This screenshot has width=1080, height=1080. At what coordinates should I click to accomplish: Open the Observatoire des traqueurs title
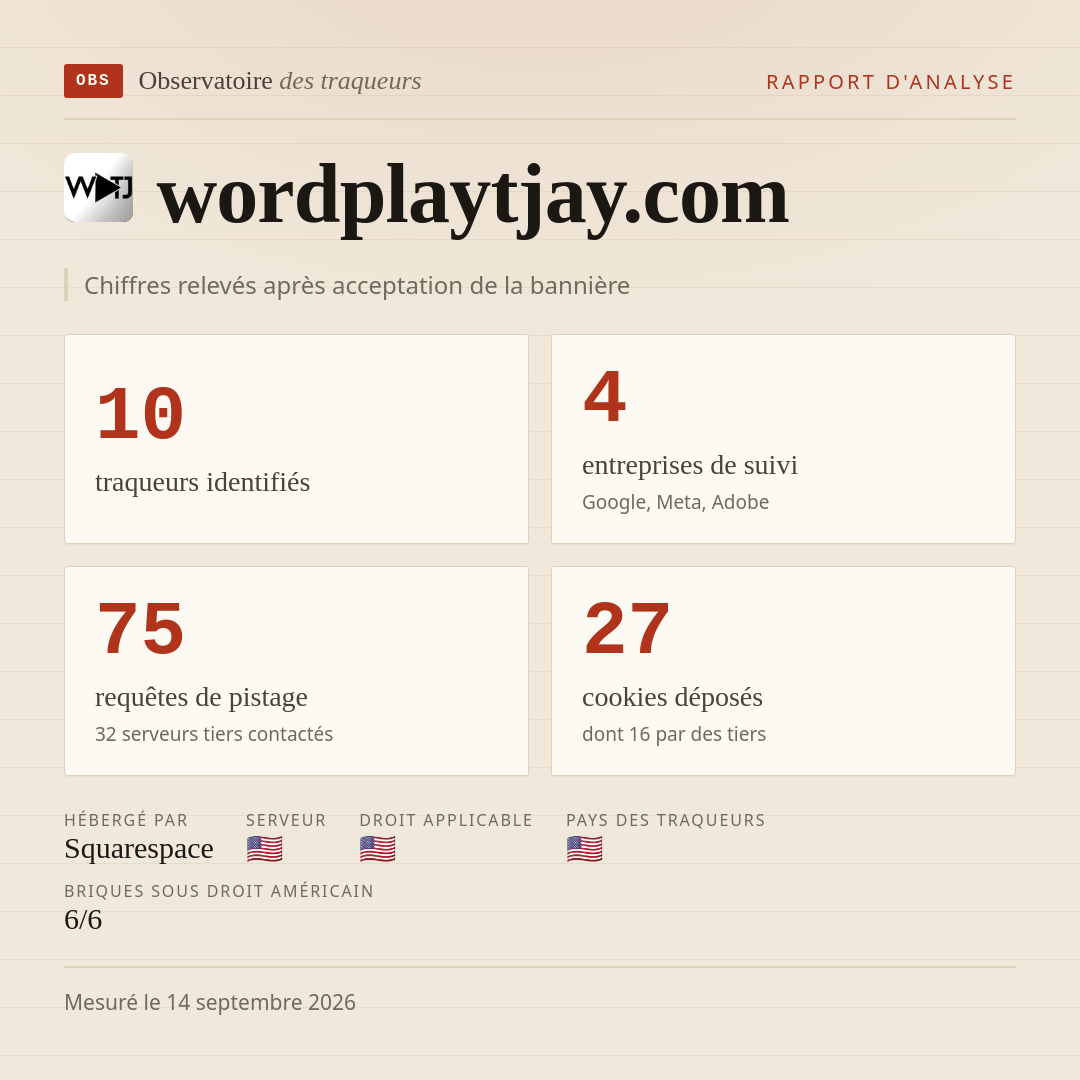280,81
